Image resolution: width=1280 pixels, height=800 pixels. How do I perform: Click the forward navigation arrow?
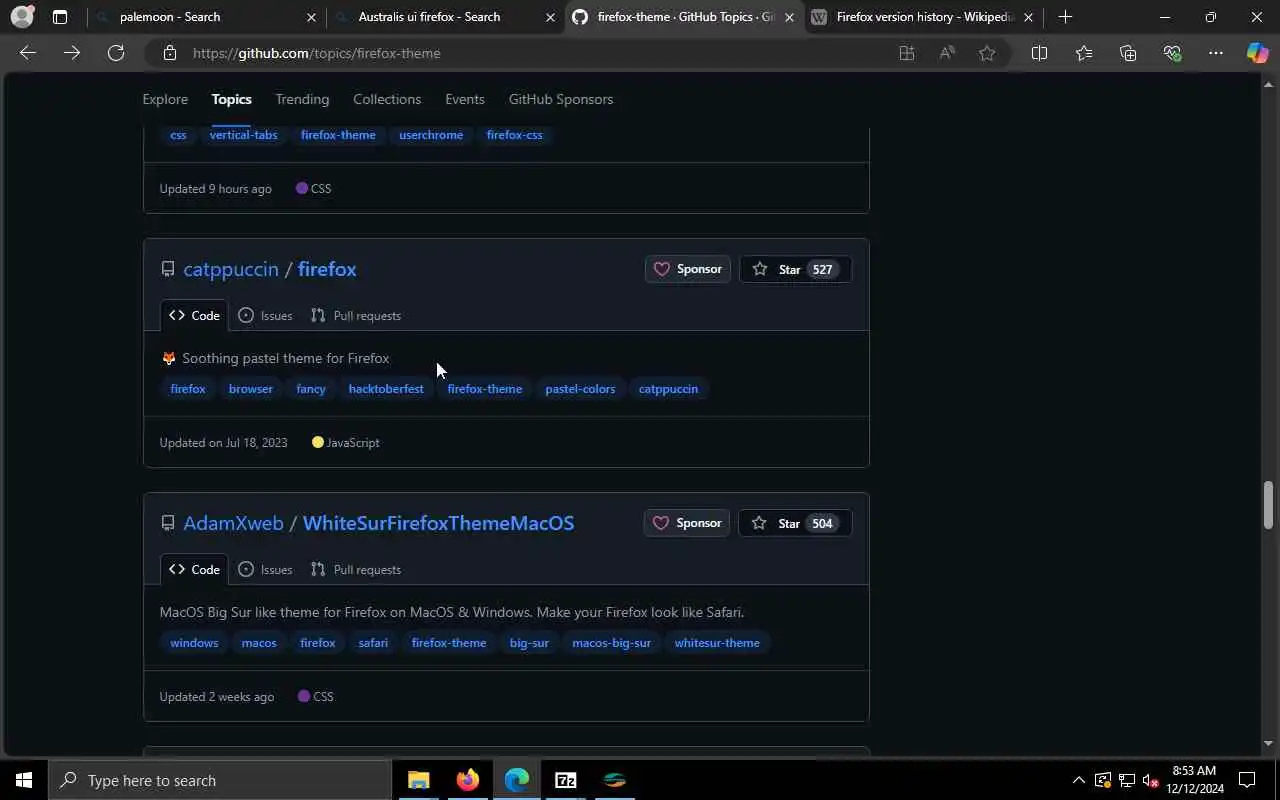coord(72,53)
